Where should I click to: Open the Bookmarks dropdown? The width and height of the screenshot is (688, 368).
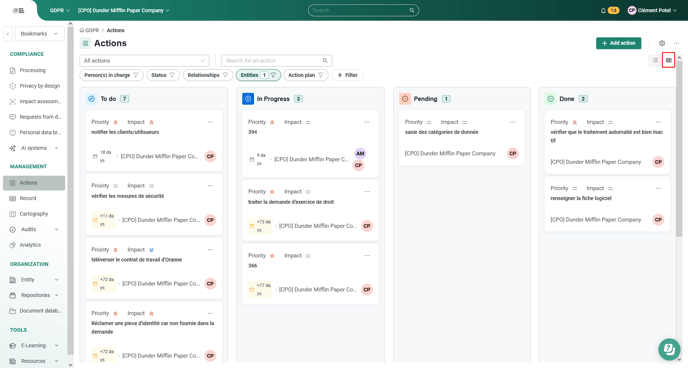click(39, 34)
